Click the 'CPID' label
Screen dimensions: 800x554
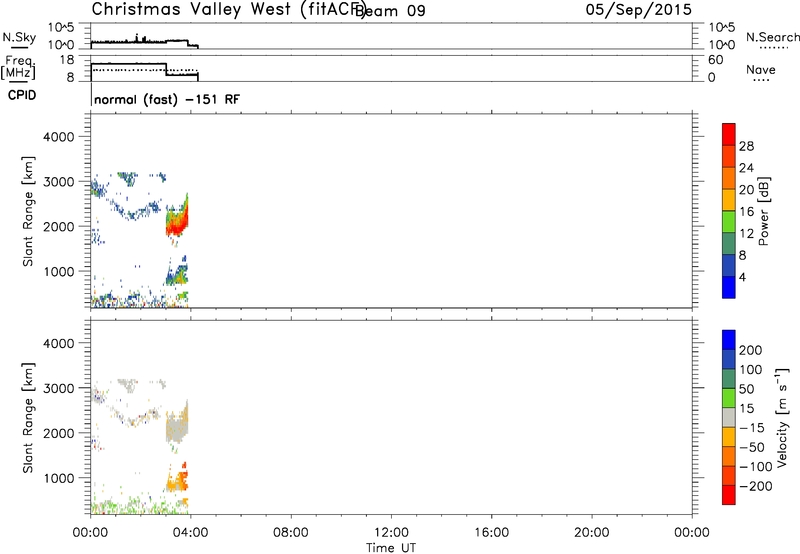point(22,95)
